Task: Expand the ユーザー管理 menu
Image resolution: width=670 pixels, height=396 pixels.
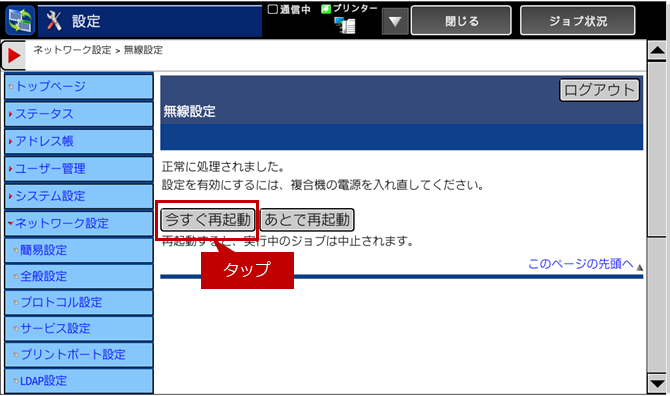Action: (x=79, y=168)
